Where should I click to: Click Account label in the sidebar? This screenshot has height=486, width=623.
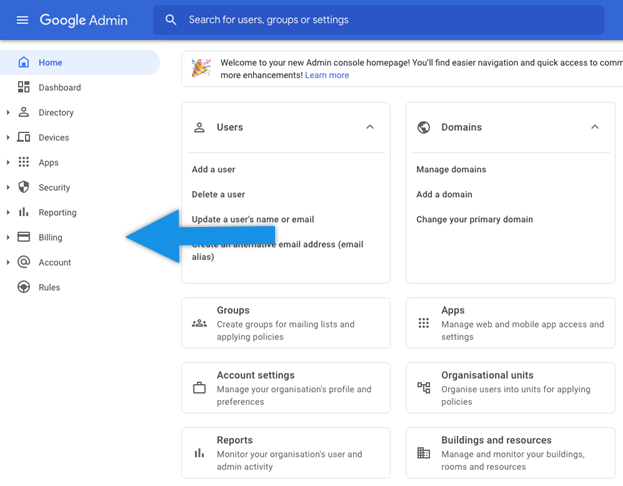[x=54, y=262]
